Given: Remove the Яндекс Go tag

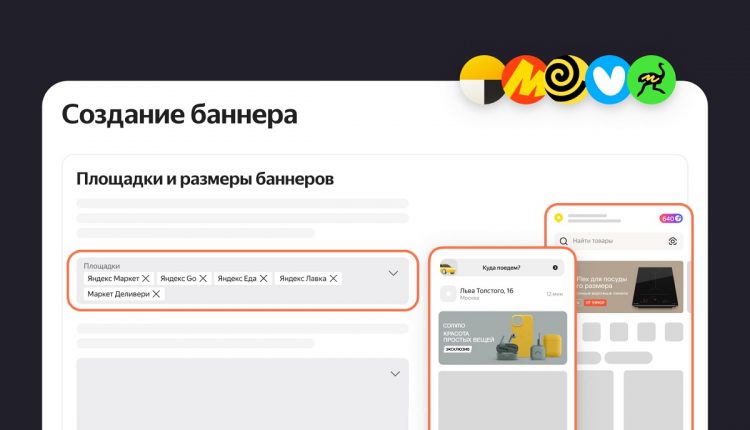Looking at the screenshot, I should (x=203, y=278).
